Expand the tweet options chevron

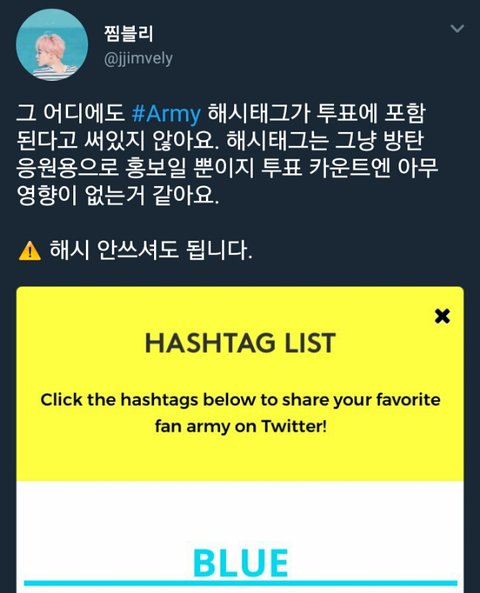pos(457,29)
